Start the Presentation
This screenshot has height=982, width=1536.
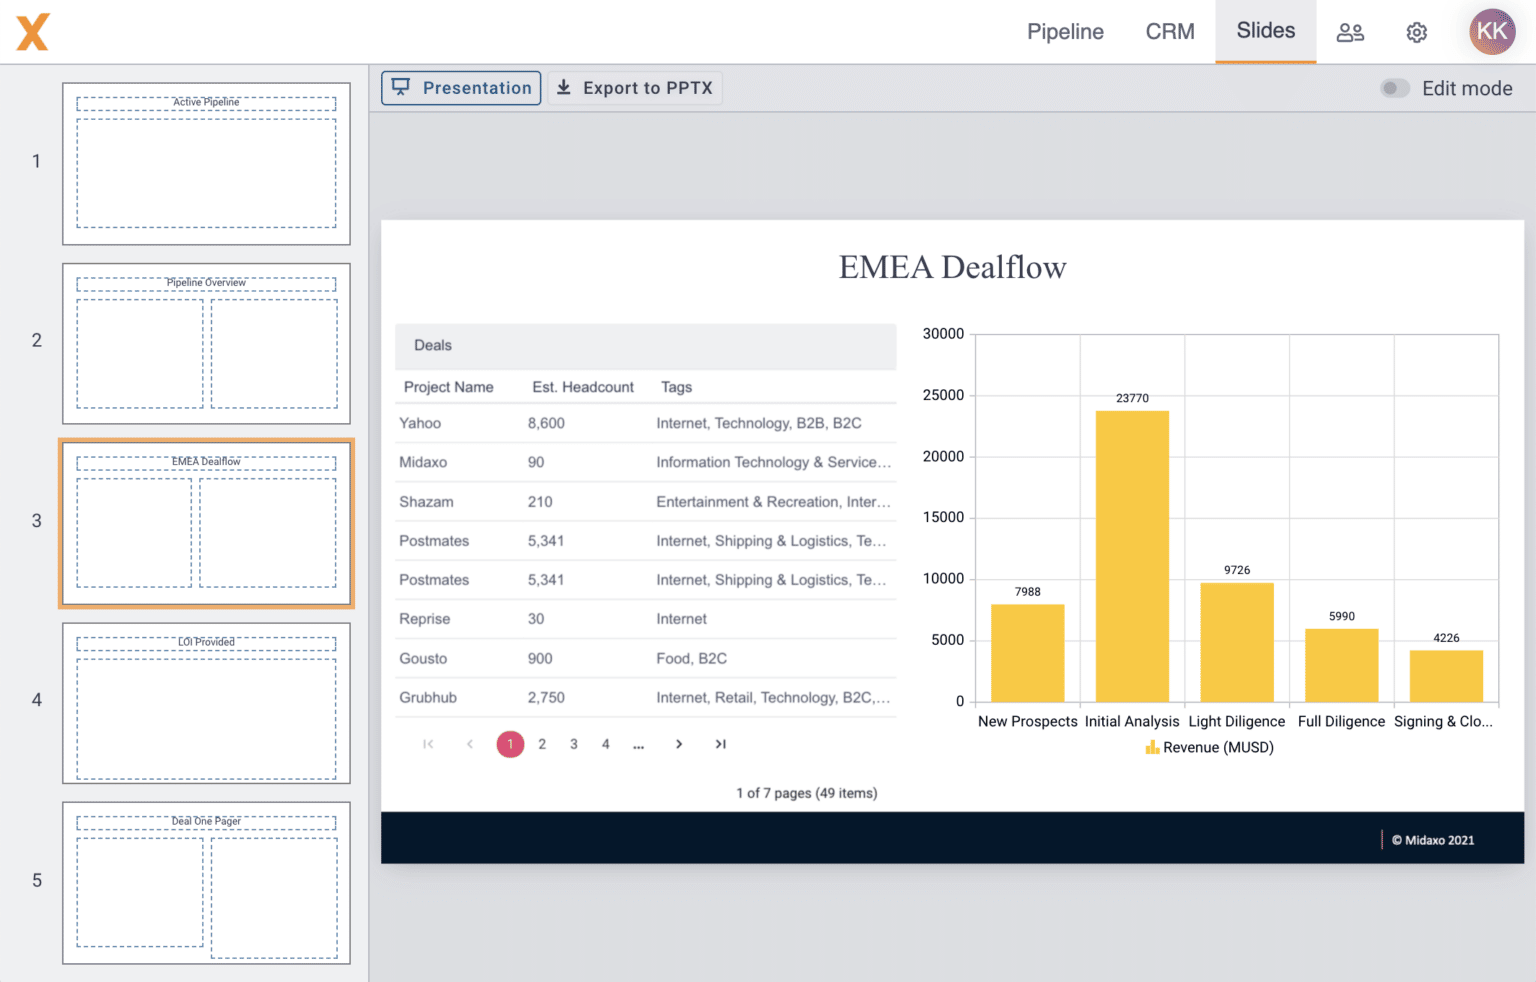(x=461, y=88)
